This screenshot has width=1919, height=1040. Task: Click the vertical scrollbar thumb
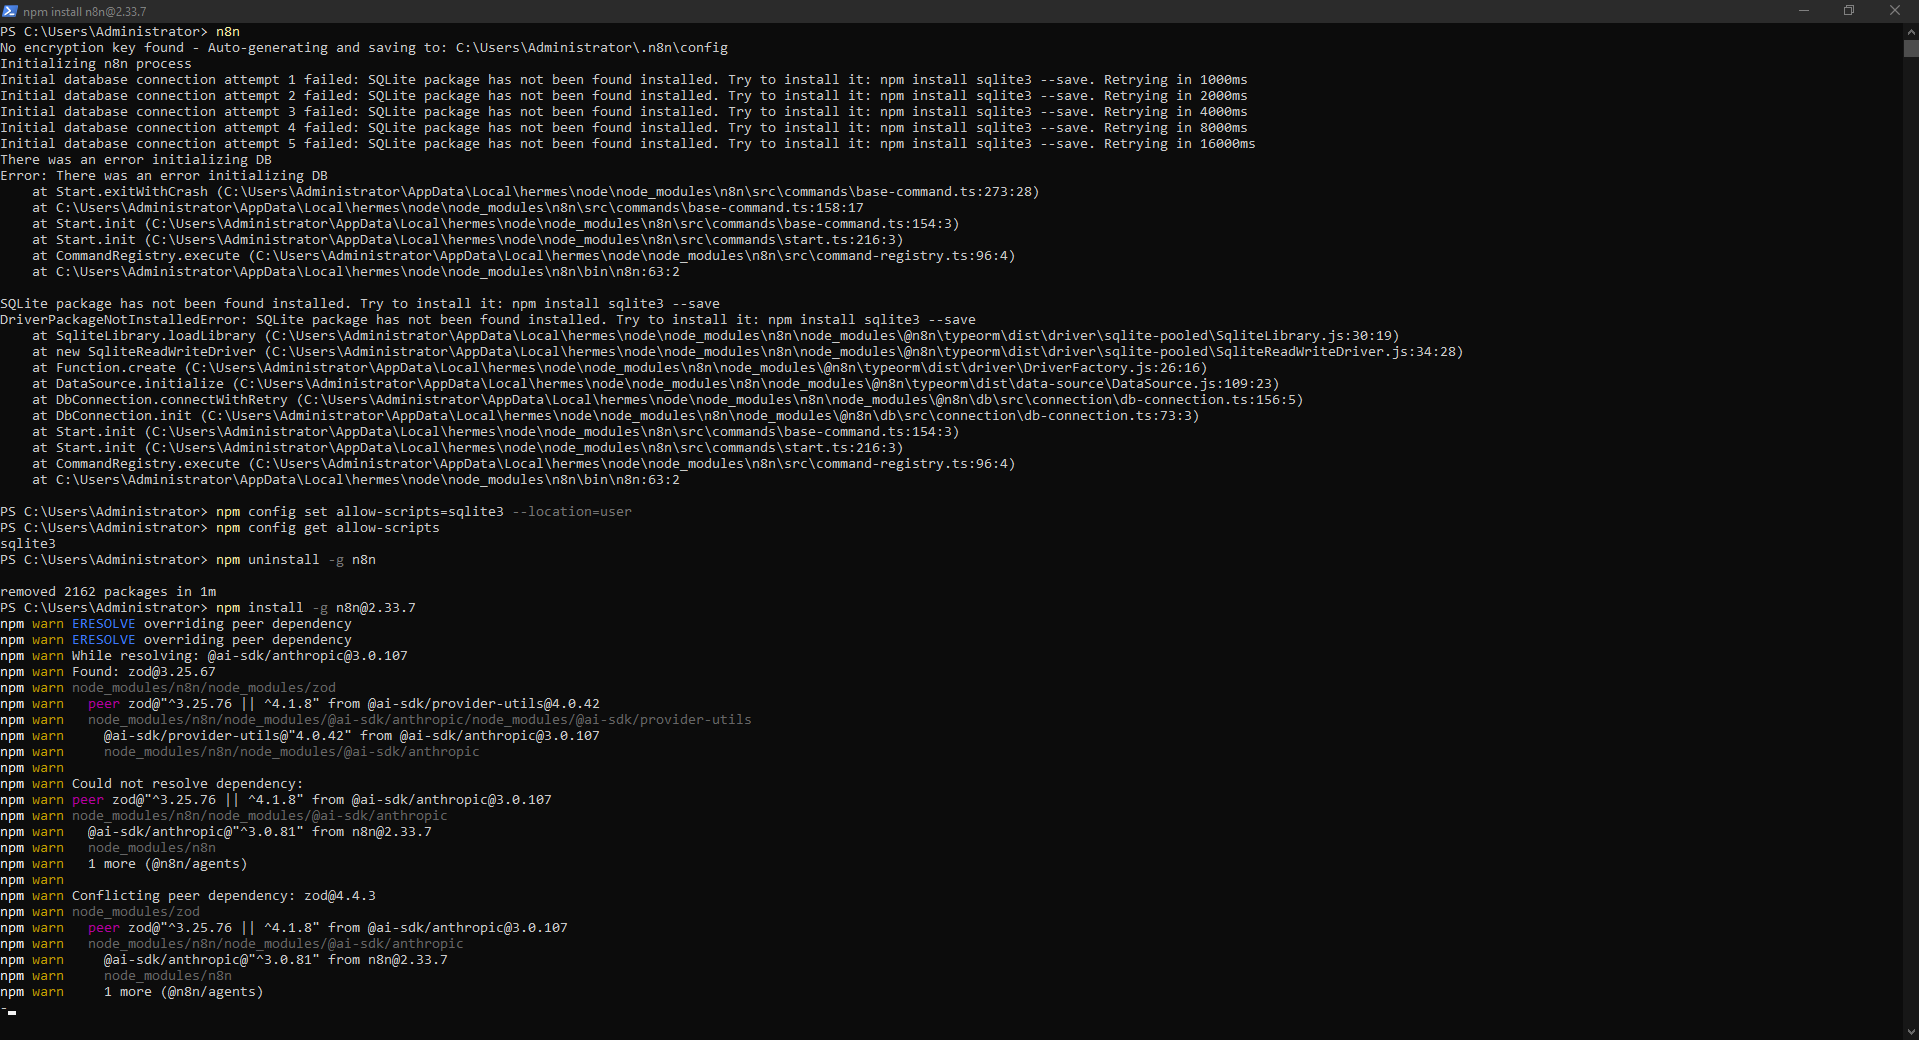coord(1911,48)
